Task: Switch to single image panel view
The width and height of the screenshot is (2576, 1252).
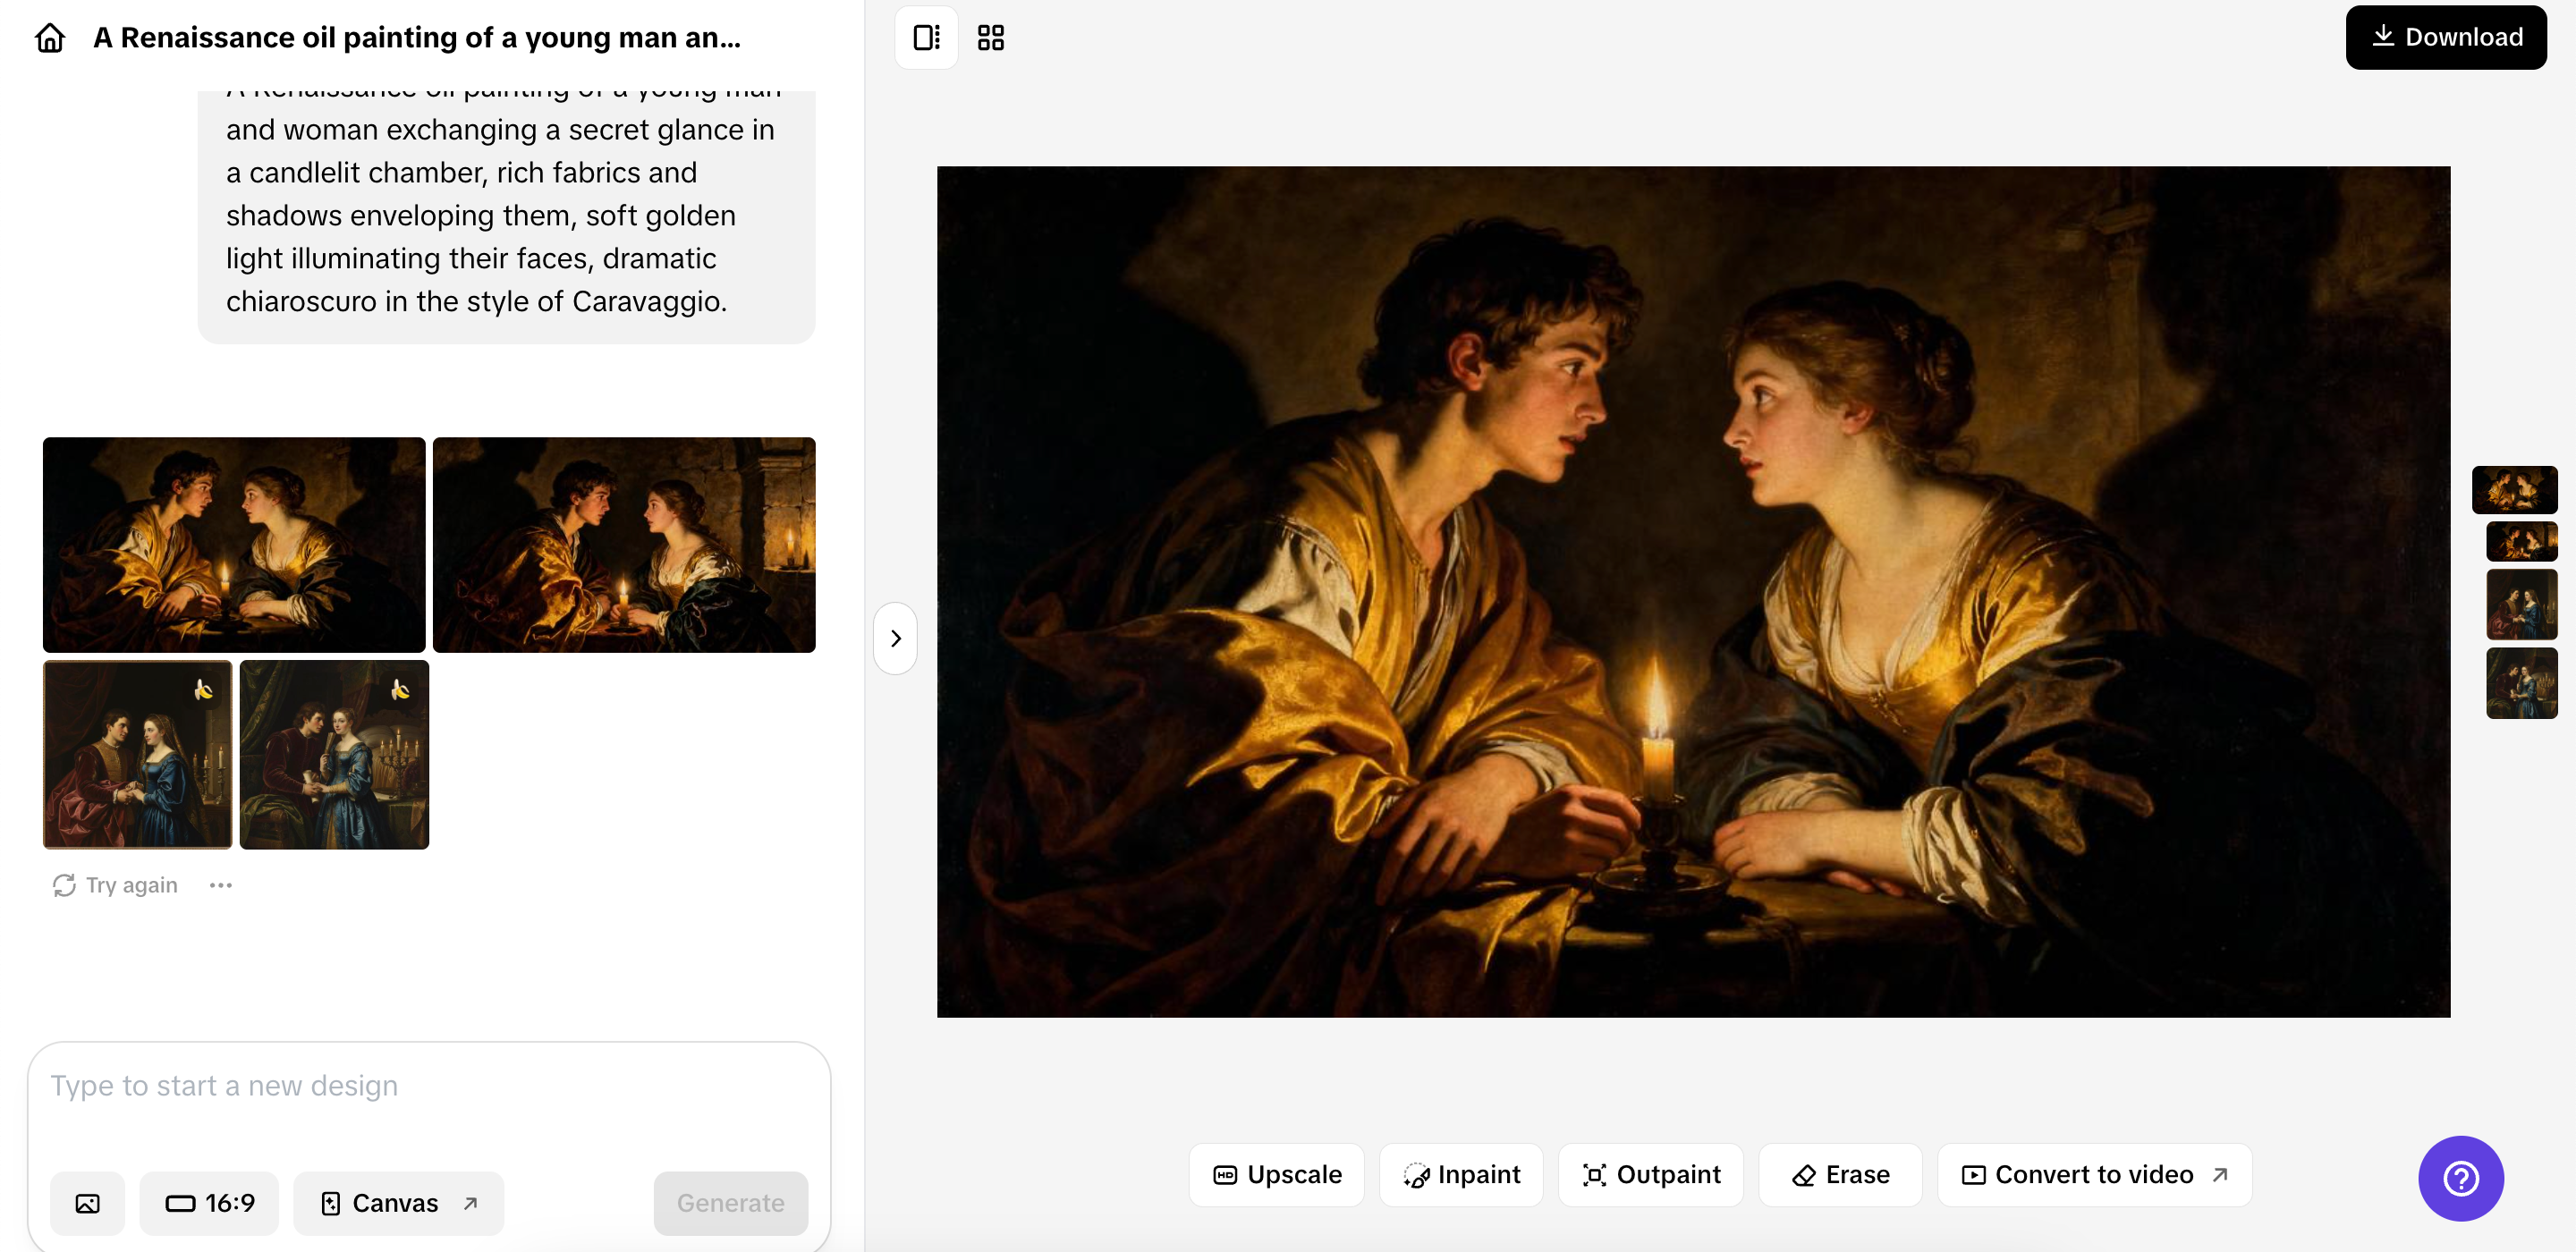Action: point(926,38)
